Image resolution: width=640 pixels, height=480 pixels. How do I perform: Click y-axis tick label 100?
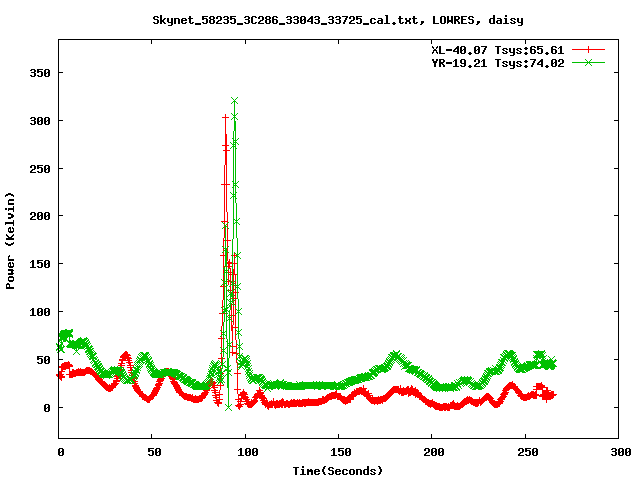tap(40, 312)
